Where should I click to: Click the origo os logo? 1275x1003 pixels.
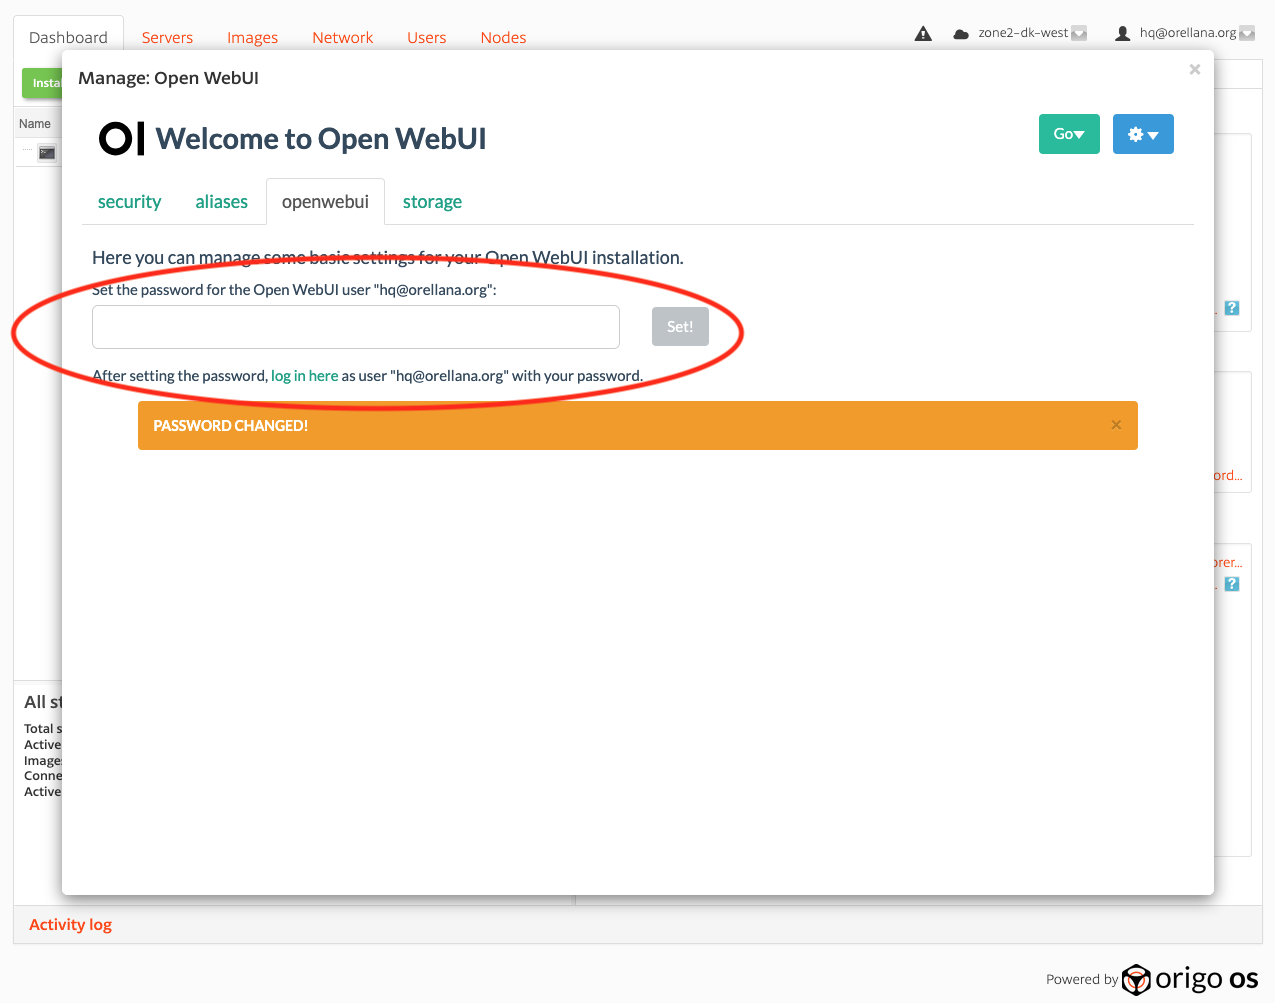coord(1190,979)
